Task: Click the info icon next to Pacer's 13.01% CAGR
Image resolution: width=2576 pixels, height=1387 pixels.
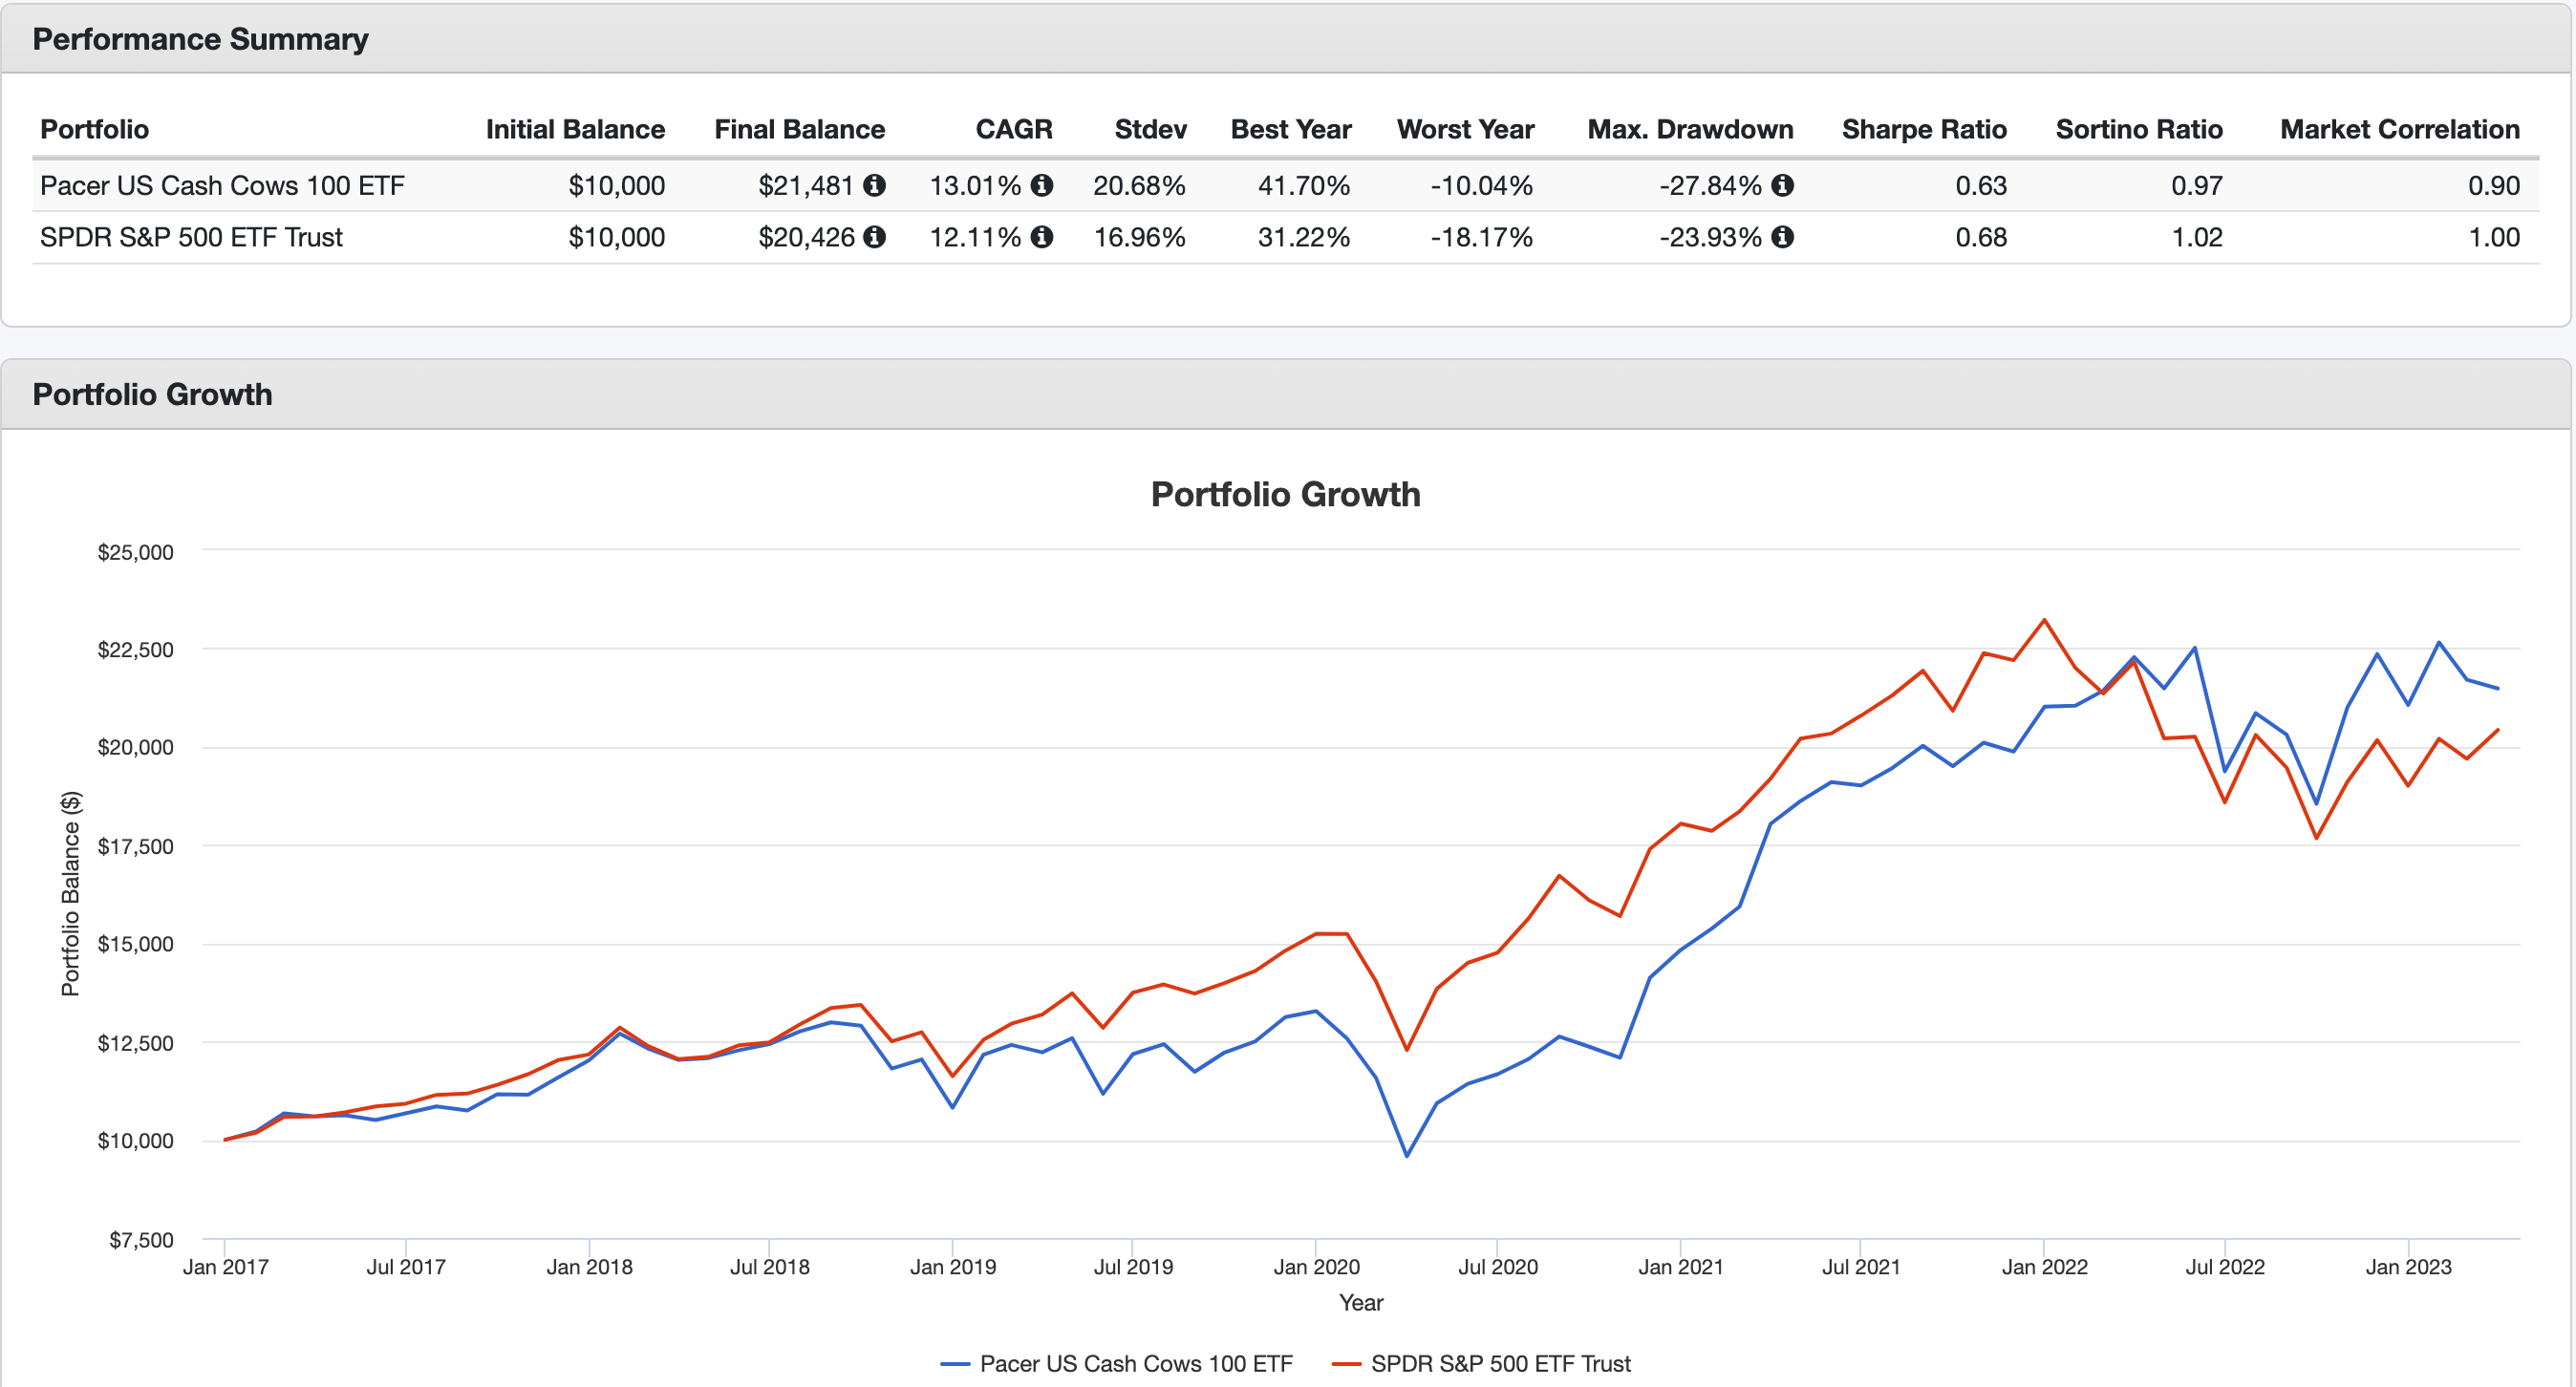Action: coord(1043,185)
